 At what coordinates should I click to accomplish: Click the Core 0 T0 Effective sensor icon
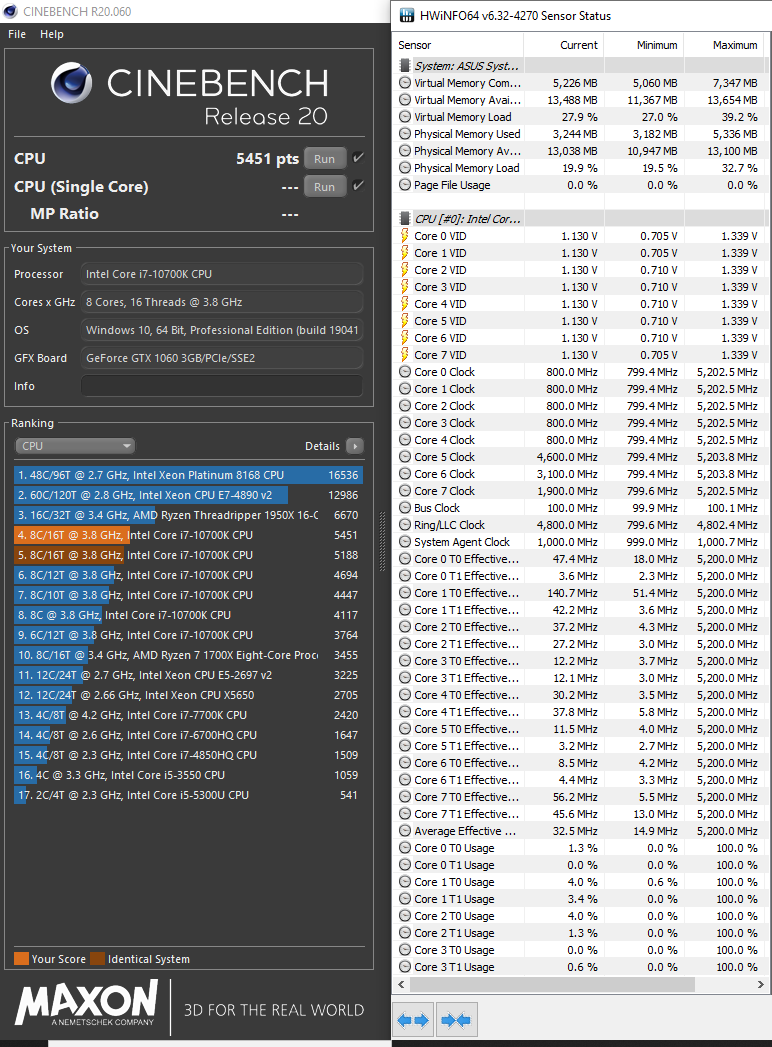click(405, 559)
